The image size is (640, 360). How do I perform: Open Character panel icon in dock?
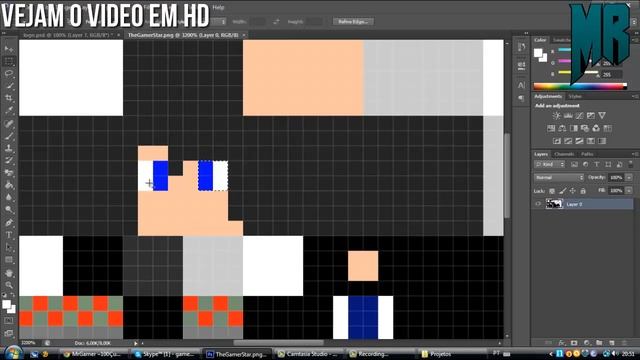click(521, 85)
